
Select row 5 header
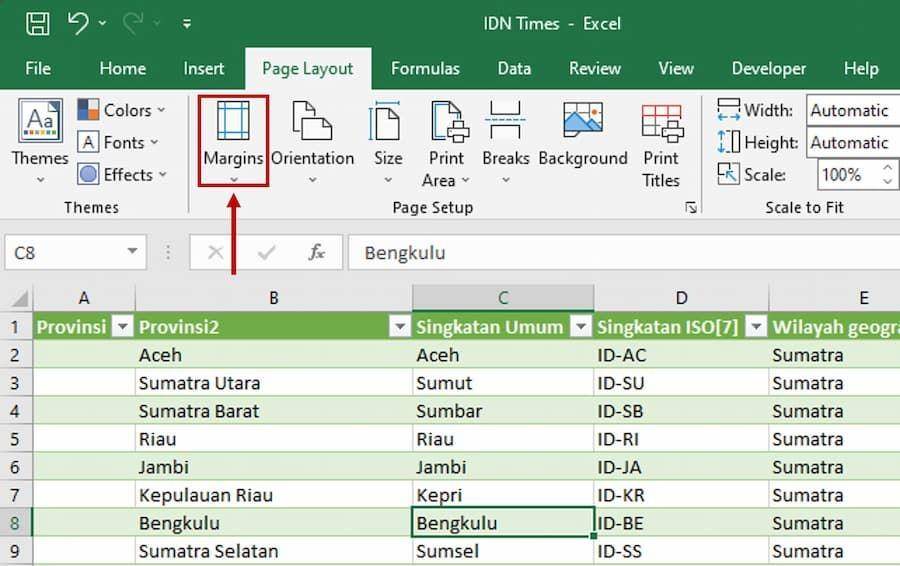[x=15, y=439]
